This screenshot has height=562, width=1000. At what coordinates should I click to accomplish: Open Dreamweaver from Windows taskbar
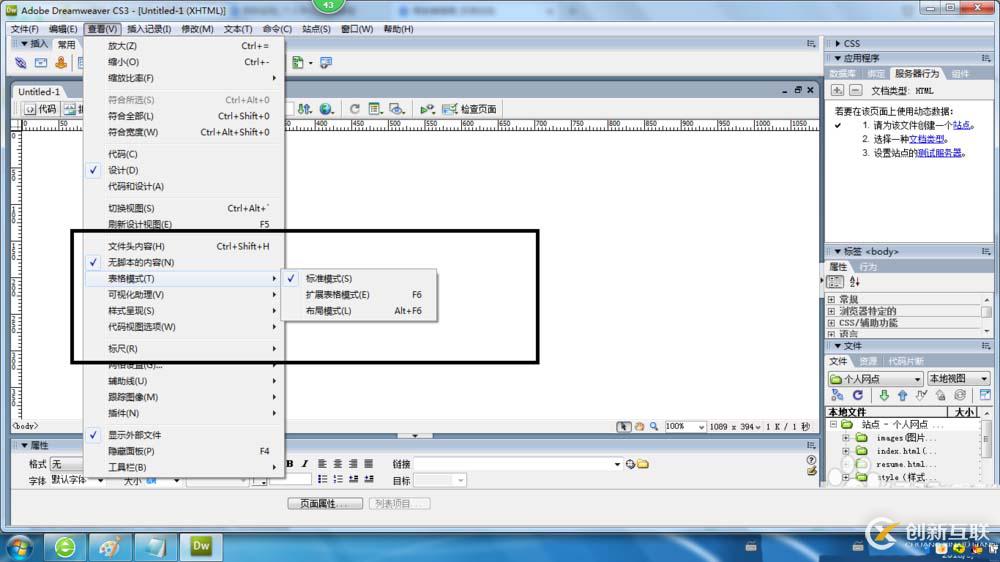pos(201,546)
